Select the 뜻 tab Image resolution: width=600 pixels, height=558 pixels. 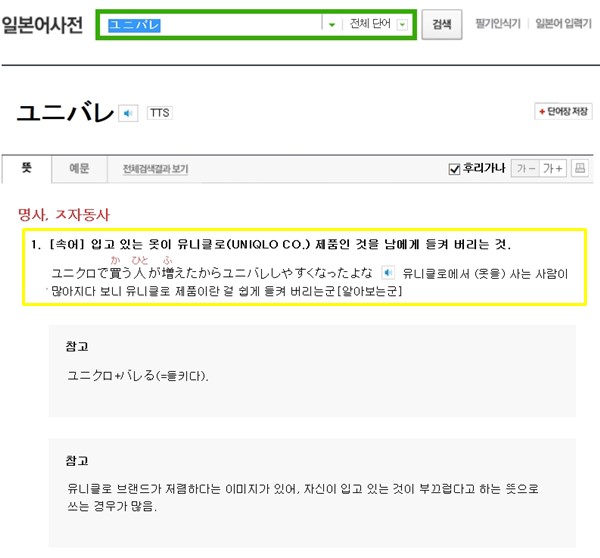click(x=27, y=170)
